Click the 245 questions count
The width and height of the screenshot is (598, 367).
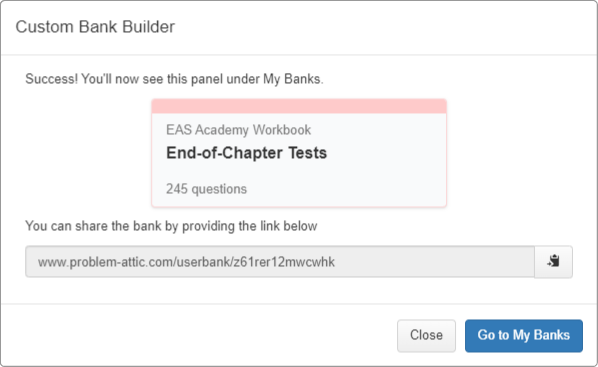pyautogui.click(x=206, y=189)
